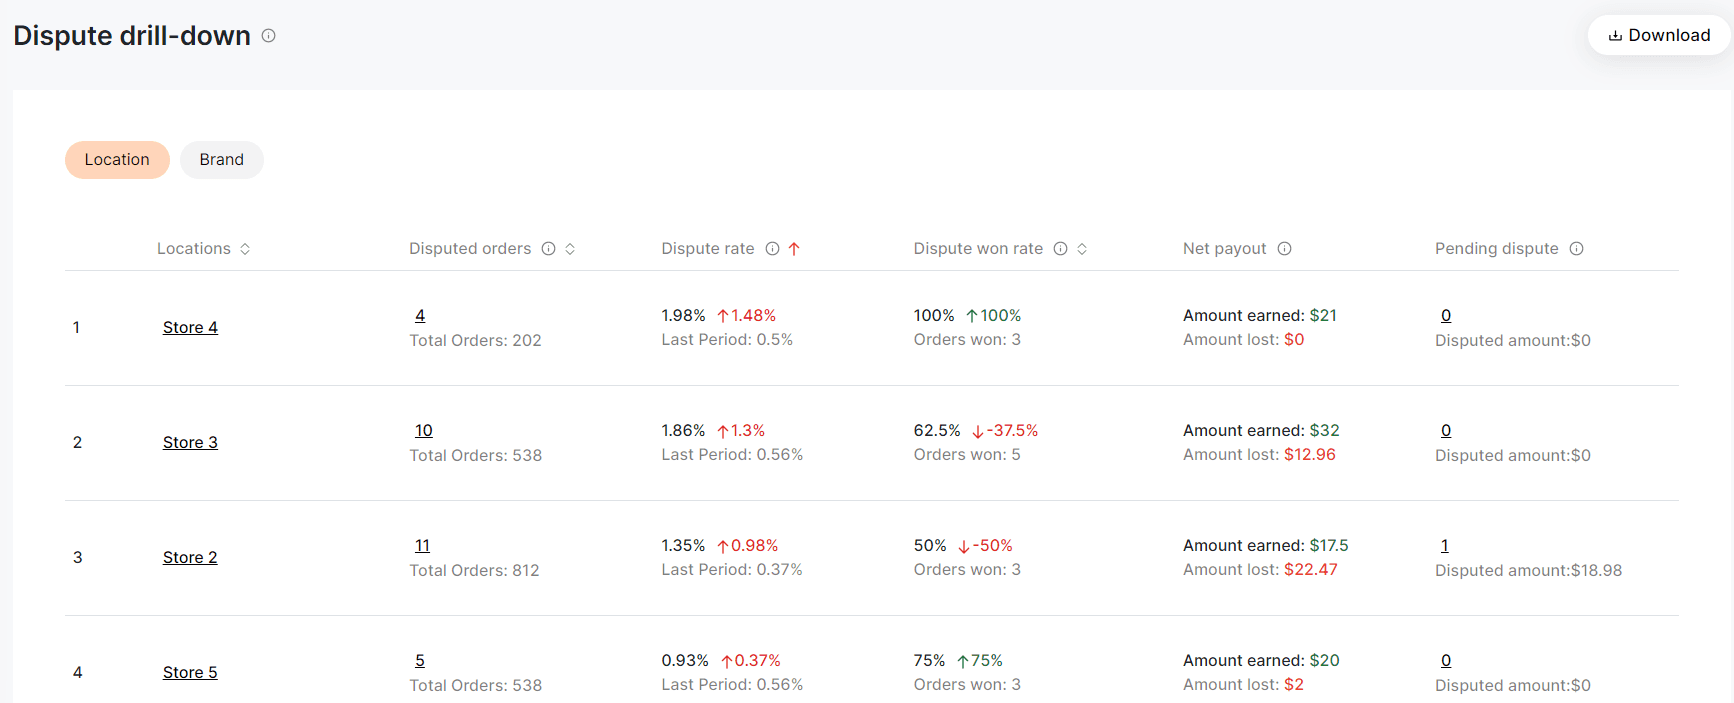Click red ascending sort arrow on Dispute rate
Image resolution: width=1734 pixels, height=703 pixels.
coord(794,249)
